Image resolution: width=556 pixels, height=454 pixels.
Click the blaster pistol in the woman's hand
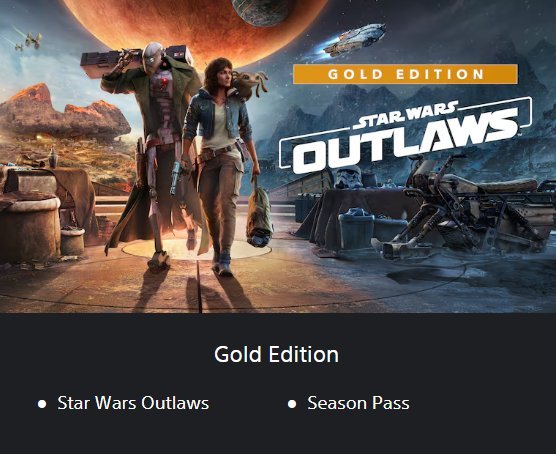click(176, 178)
